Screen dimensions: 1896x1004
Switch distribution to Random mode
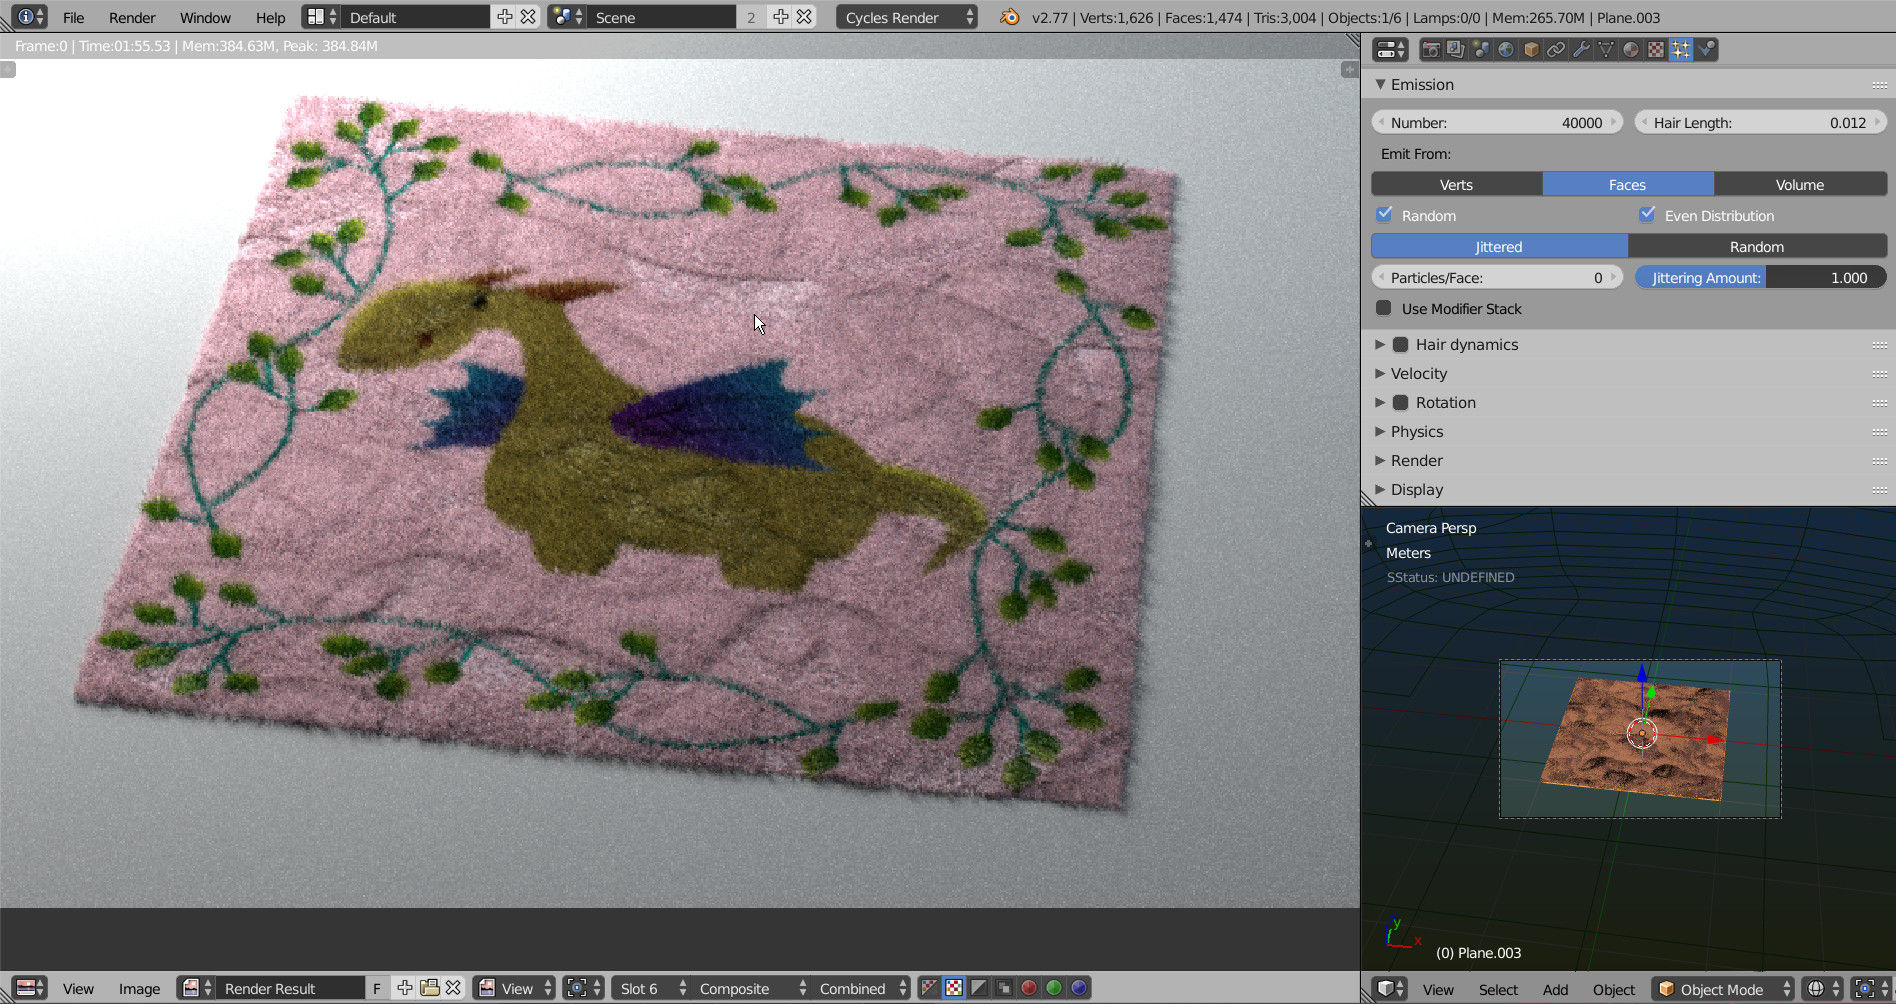click(1757, 246)
